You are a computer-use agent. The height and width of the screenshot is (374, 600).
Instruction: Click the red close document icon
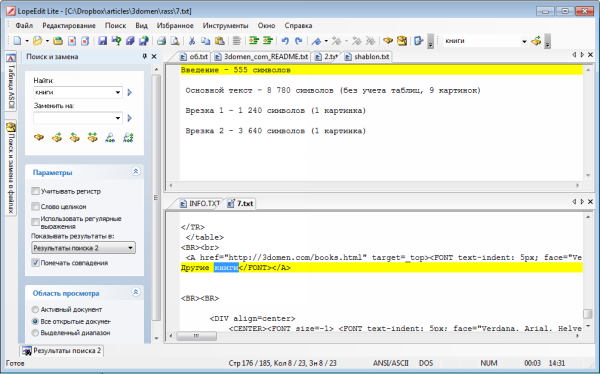(72, 41)
